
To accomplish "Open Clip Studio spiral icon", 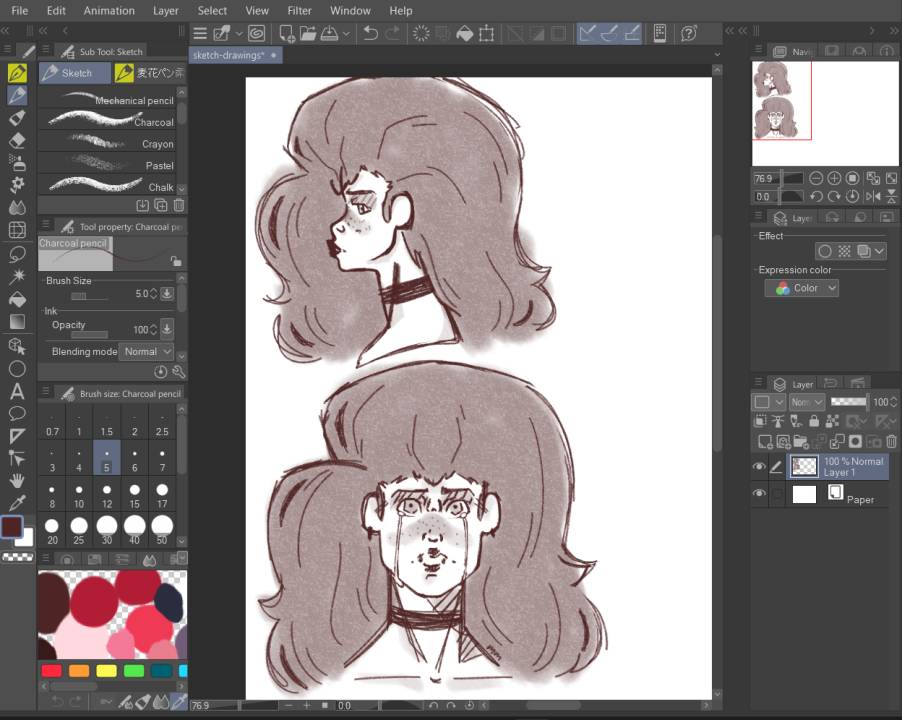I will coord(257,33).
